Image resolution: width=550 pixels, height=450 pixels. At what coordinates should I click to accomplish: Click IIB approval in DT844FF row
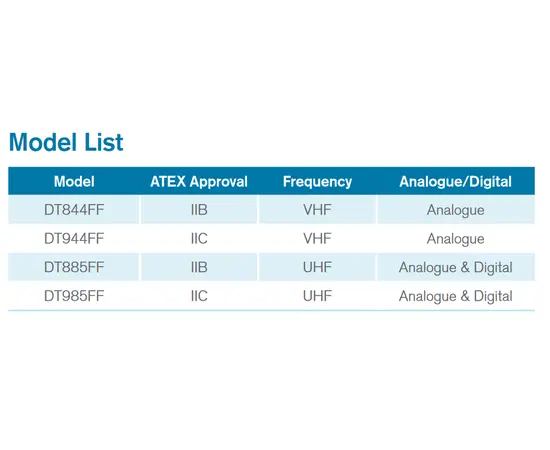(199, 210)
